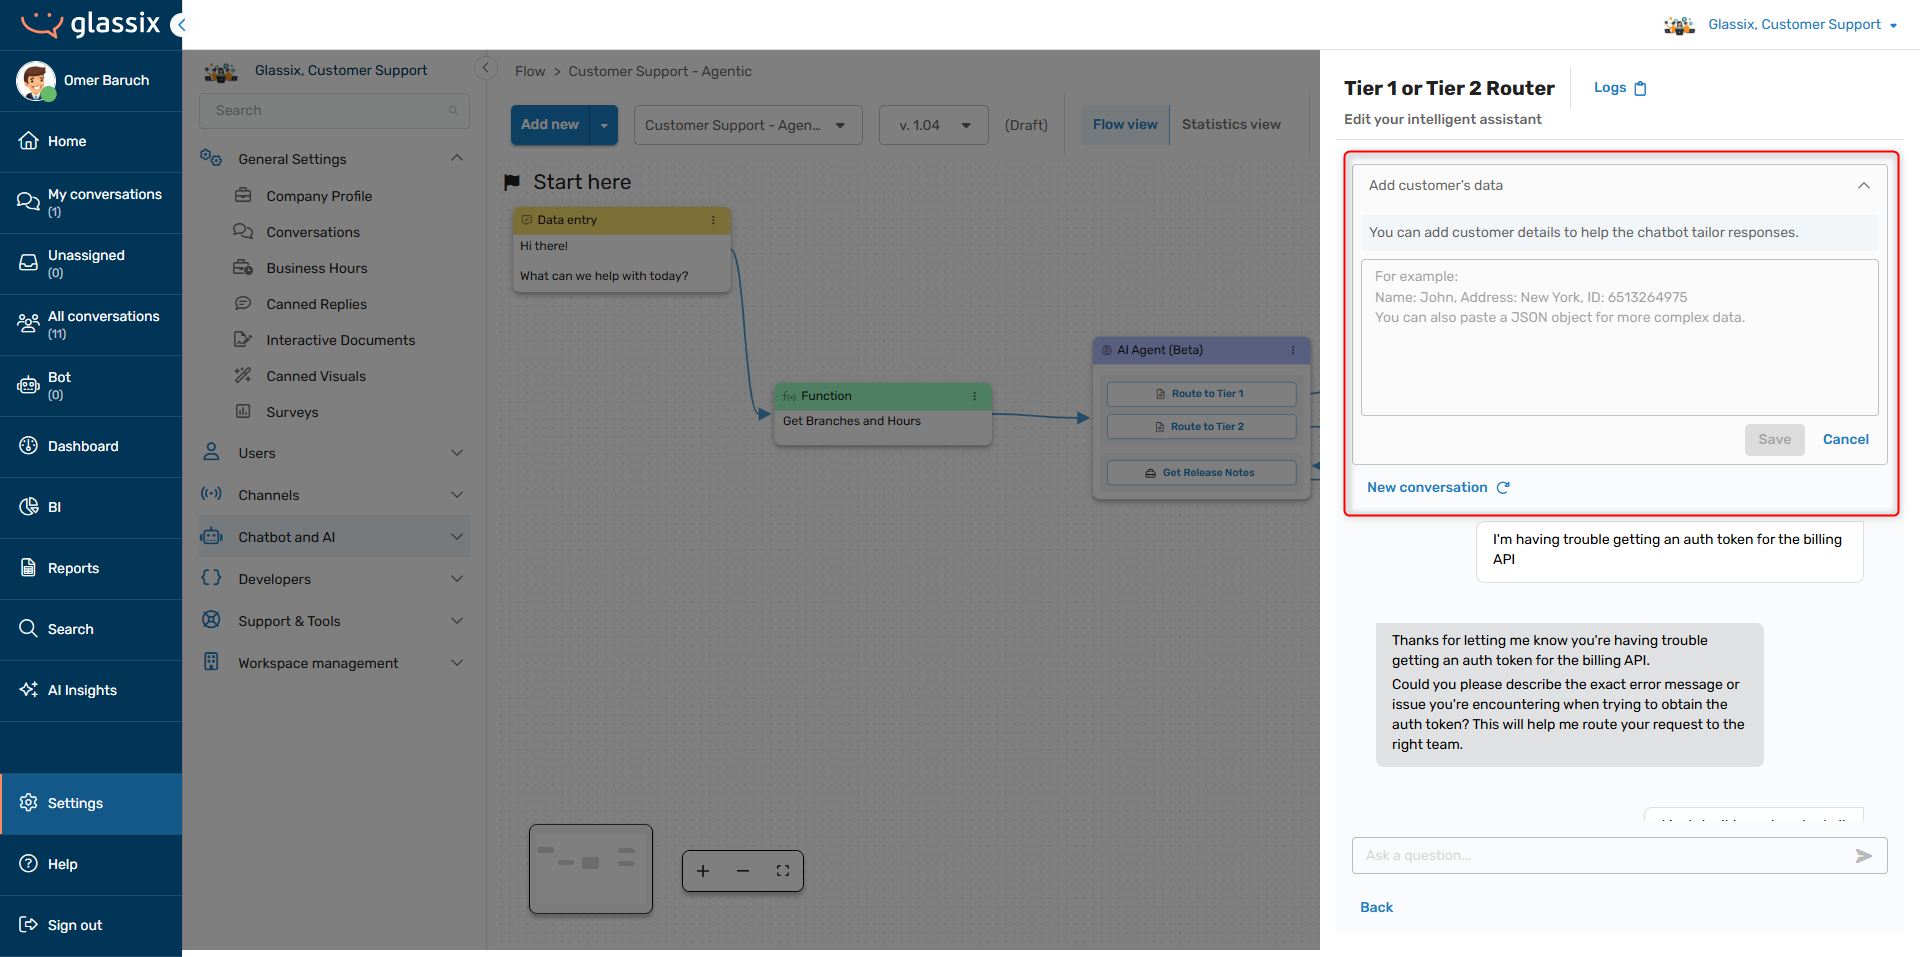Collapse the main sidebar with the arrow
The image size is (1920, 957).
pos(180,25)
